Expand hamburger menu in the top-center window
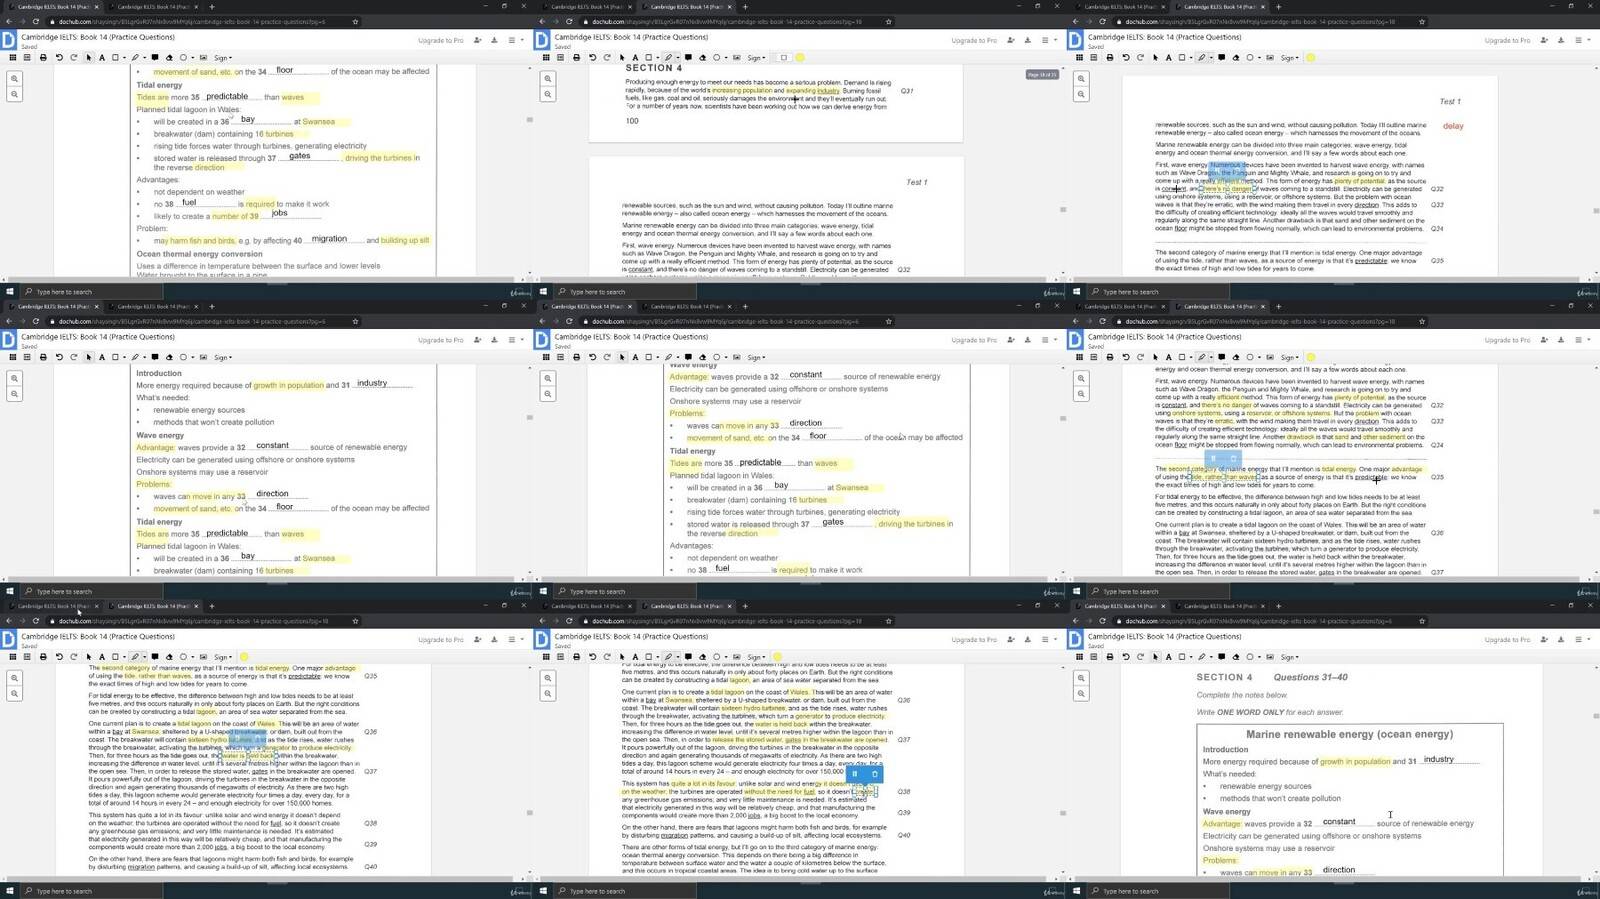The image size is (1600, 899). point(1045,40)
